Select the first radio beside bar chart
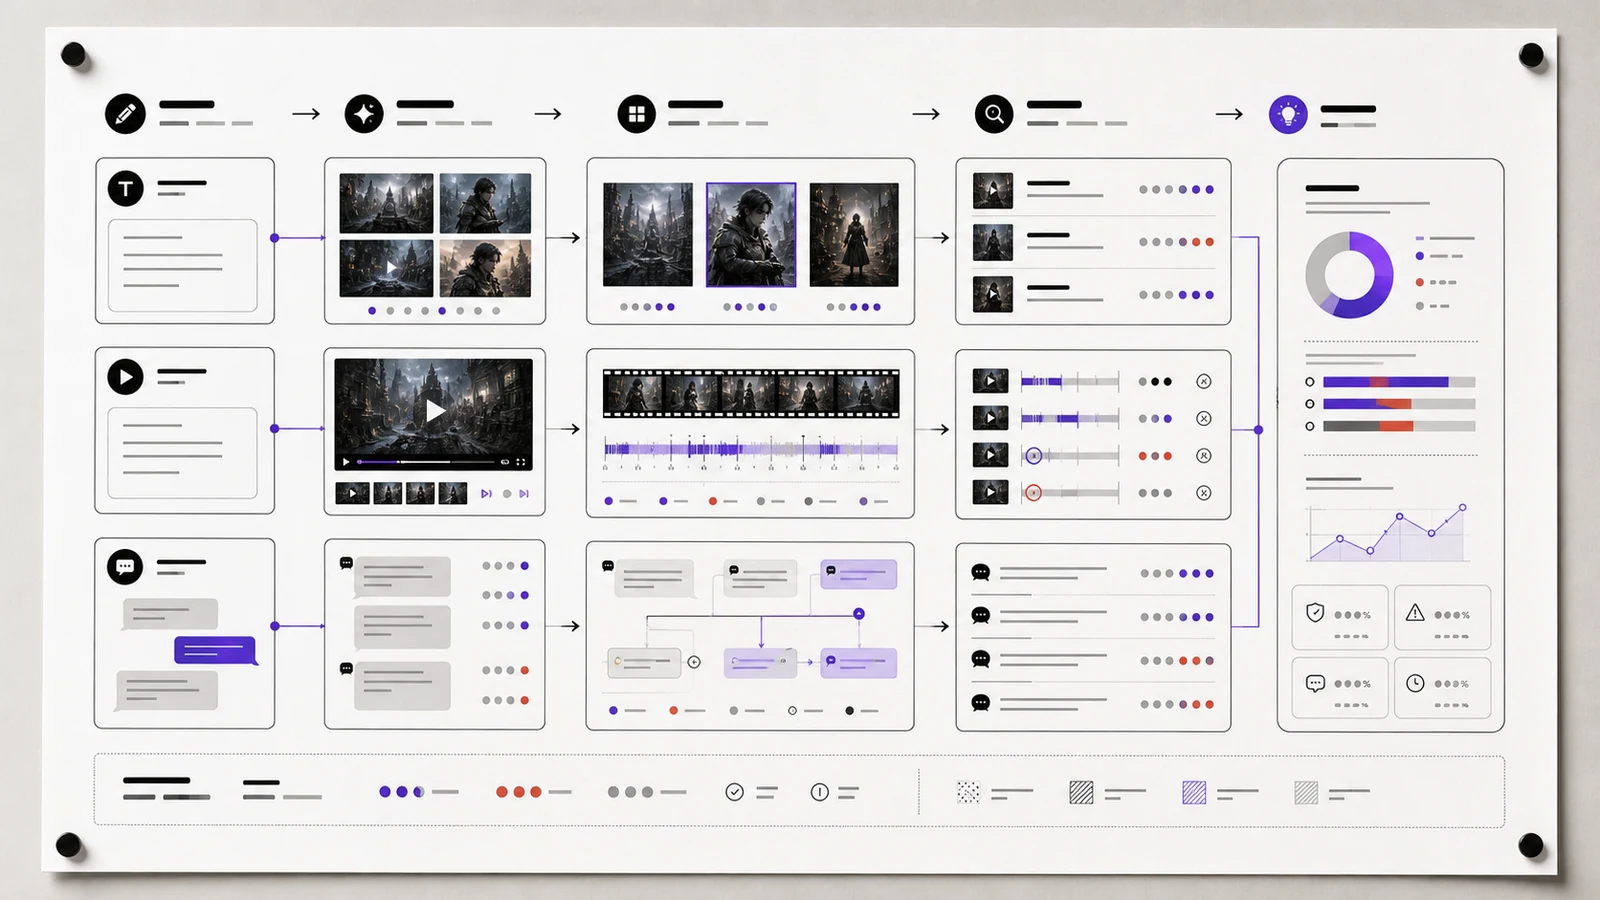1600x900 pixels. [x=1310, y=382]
